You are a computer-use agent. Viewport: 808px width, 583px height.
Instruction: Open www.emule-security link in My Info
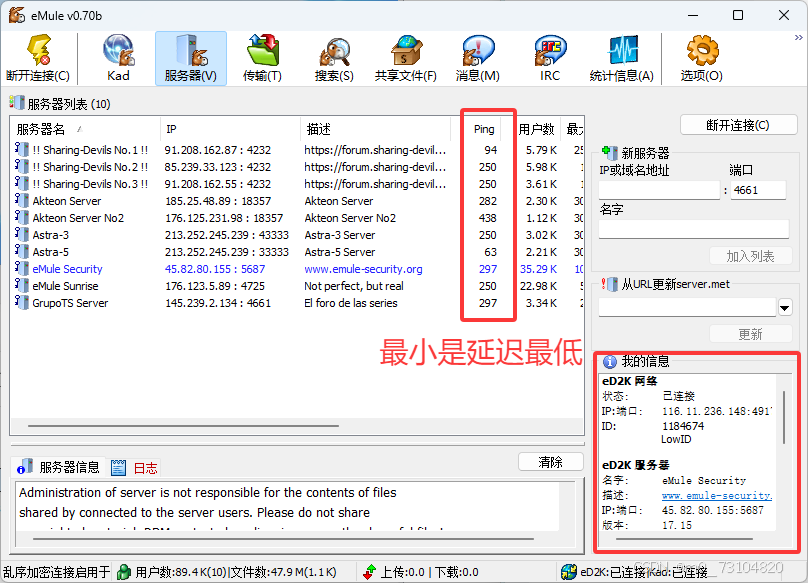tap(717, 495)
